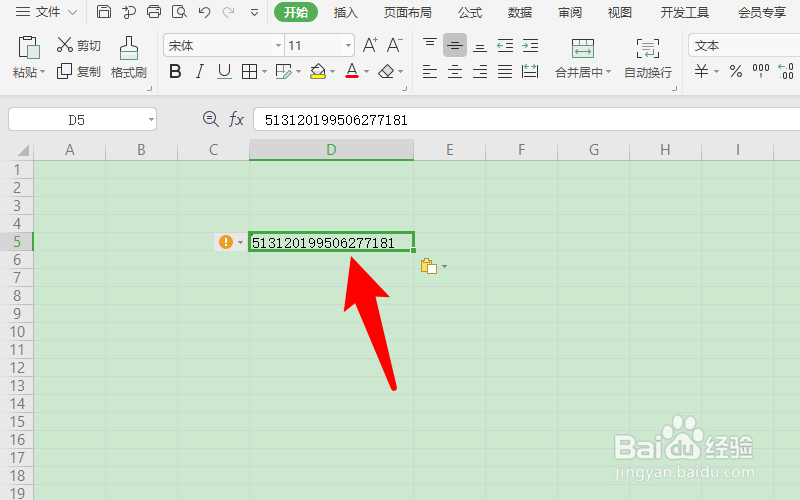Toggle middle vertical alignment

tap(455, 46)
